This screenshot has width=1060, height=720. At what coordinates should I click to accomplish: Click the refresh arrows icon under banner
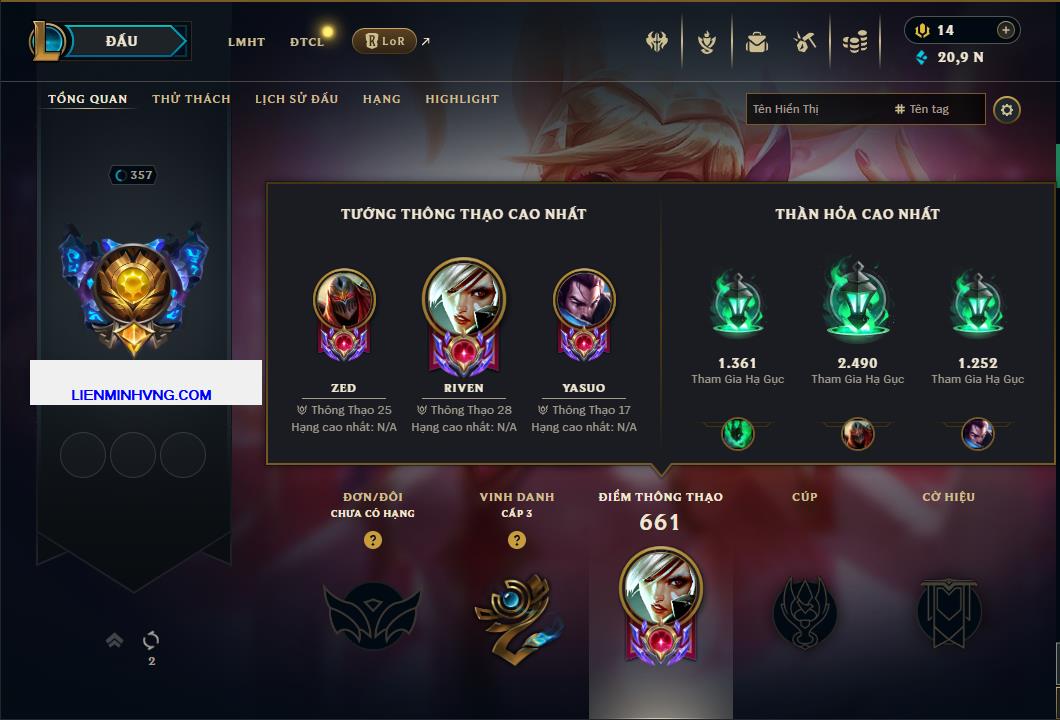[x=151, y=639]
